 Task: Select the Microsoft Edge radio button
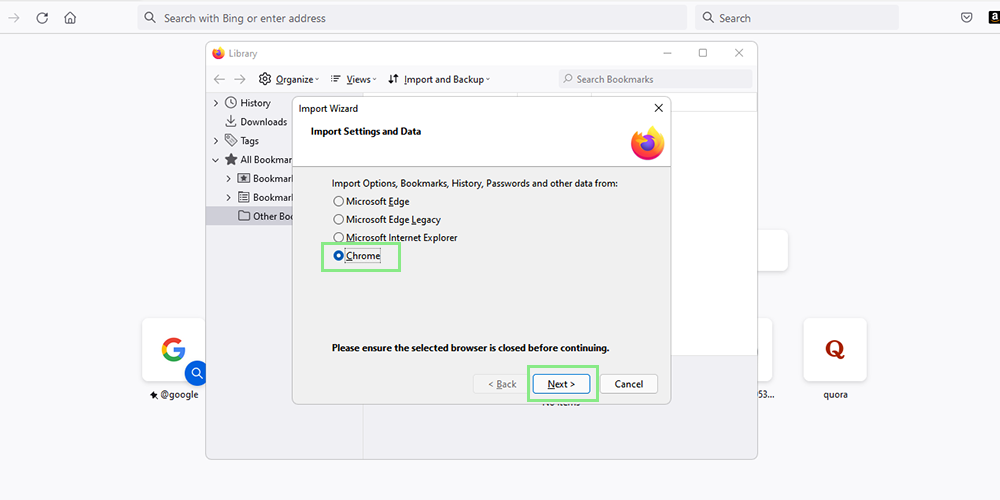pyautogui.click(x=339, y=202)
